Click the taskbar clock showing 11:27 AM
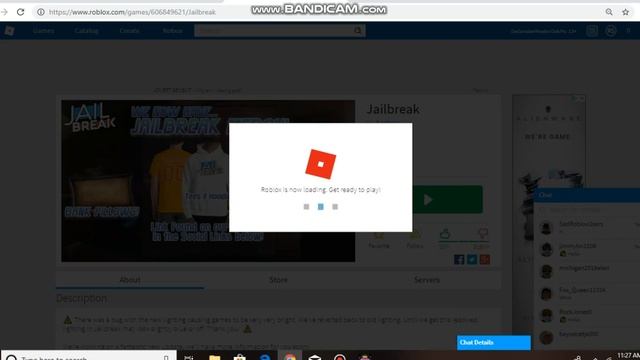 coord(629,356)
